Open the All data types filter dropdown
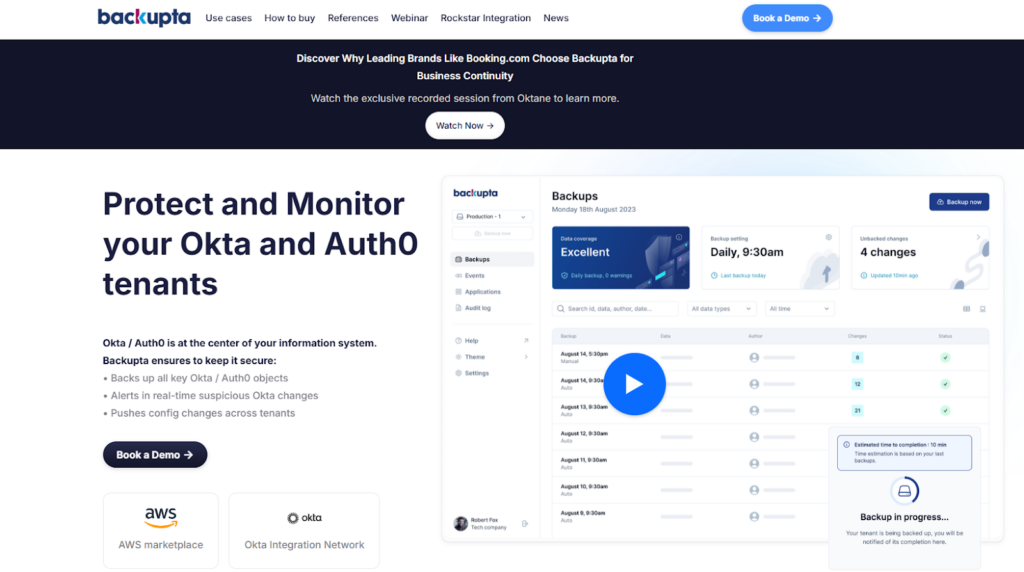The width and height of the screenshot is (1024, 572). (x=720, y=309)
